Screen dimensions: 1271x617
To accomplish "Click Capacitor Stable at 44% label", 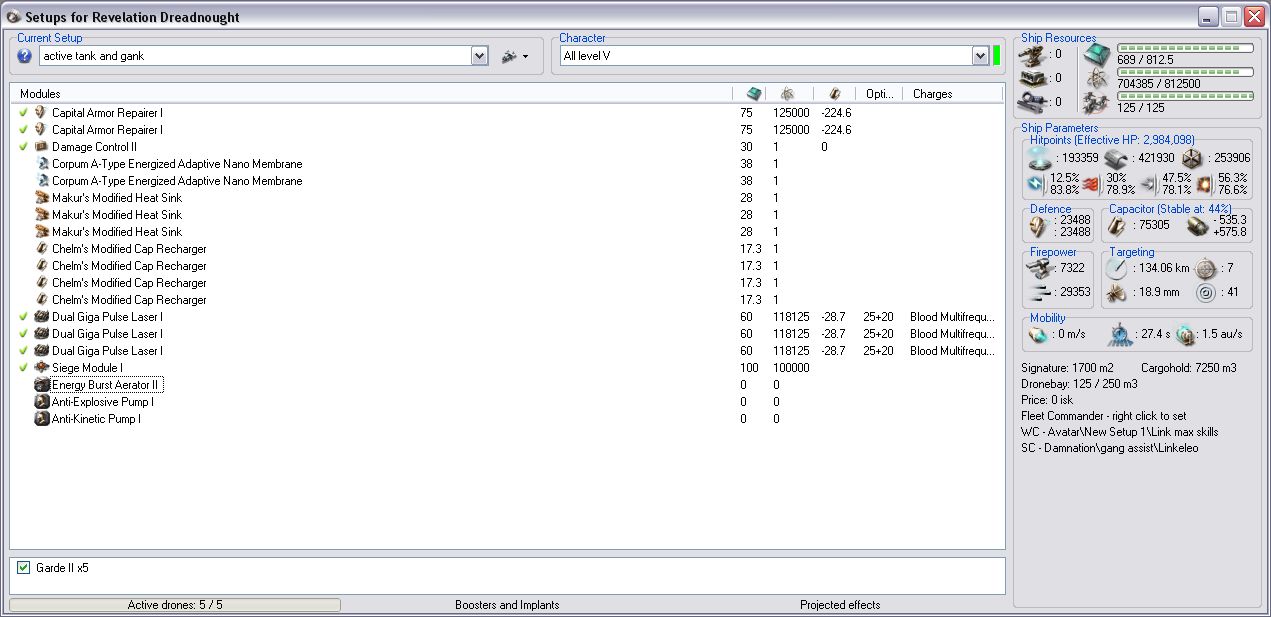I will point(1170,209).
